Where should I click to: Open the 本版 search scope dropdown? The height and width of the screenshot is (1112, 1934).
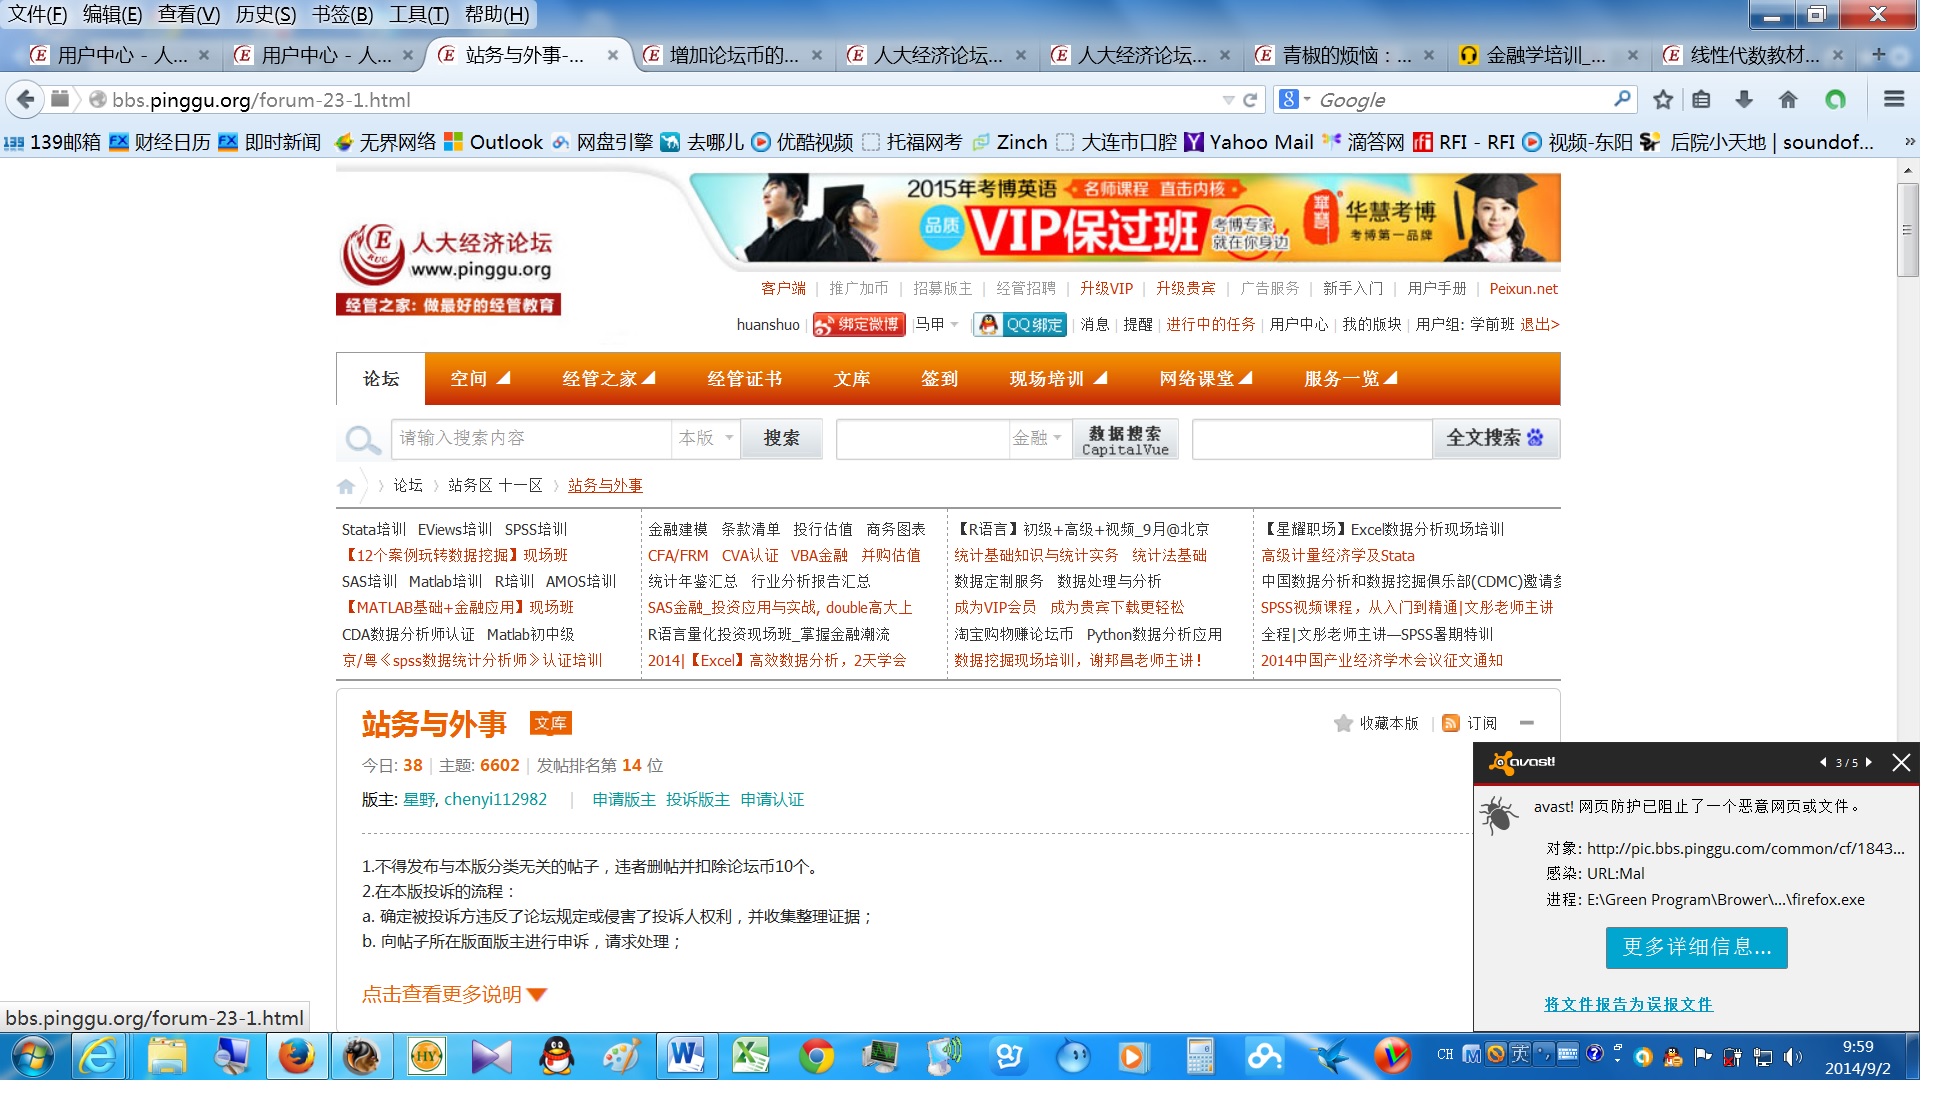tap(706, 438)
